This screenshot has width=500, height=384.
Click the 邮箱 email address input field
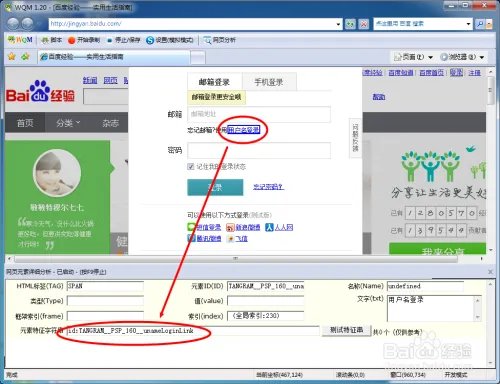point(259,114)
